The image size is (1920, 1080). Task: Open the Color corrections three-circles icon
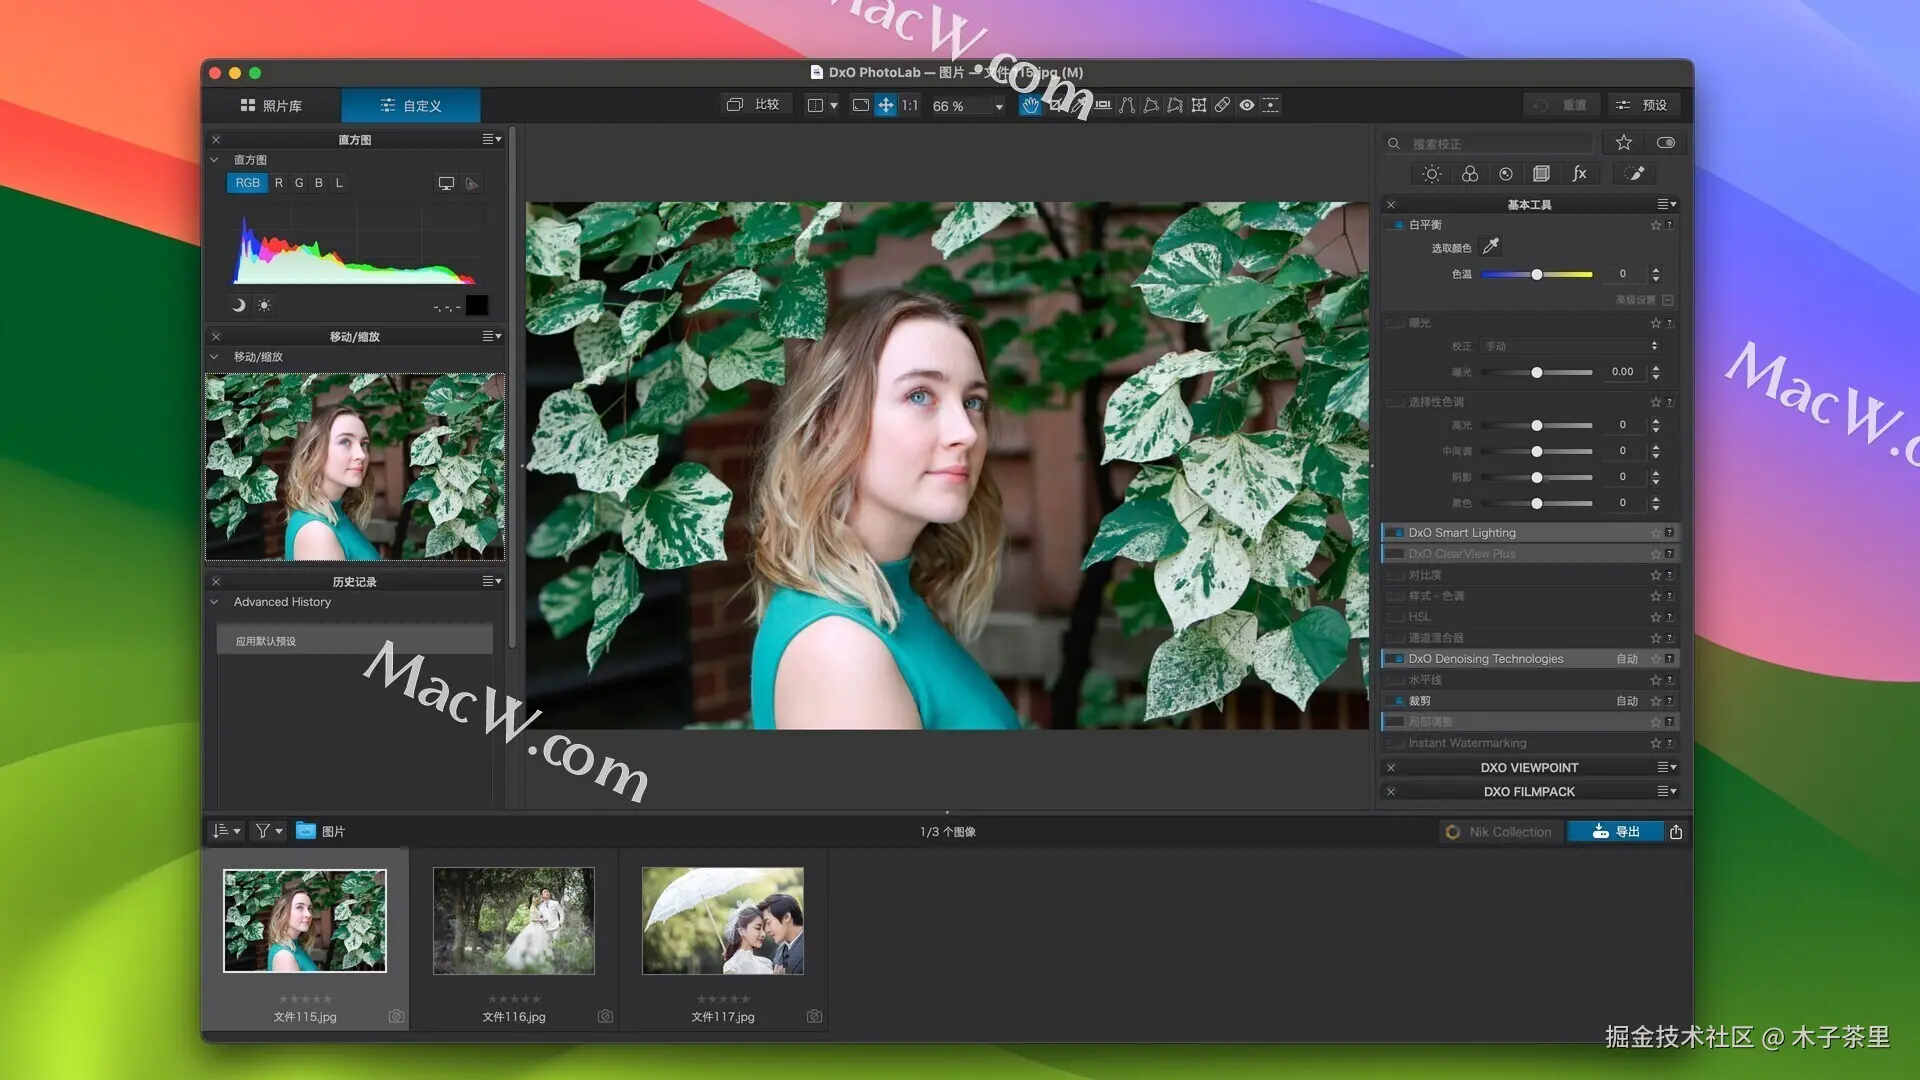1469,174
